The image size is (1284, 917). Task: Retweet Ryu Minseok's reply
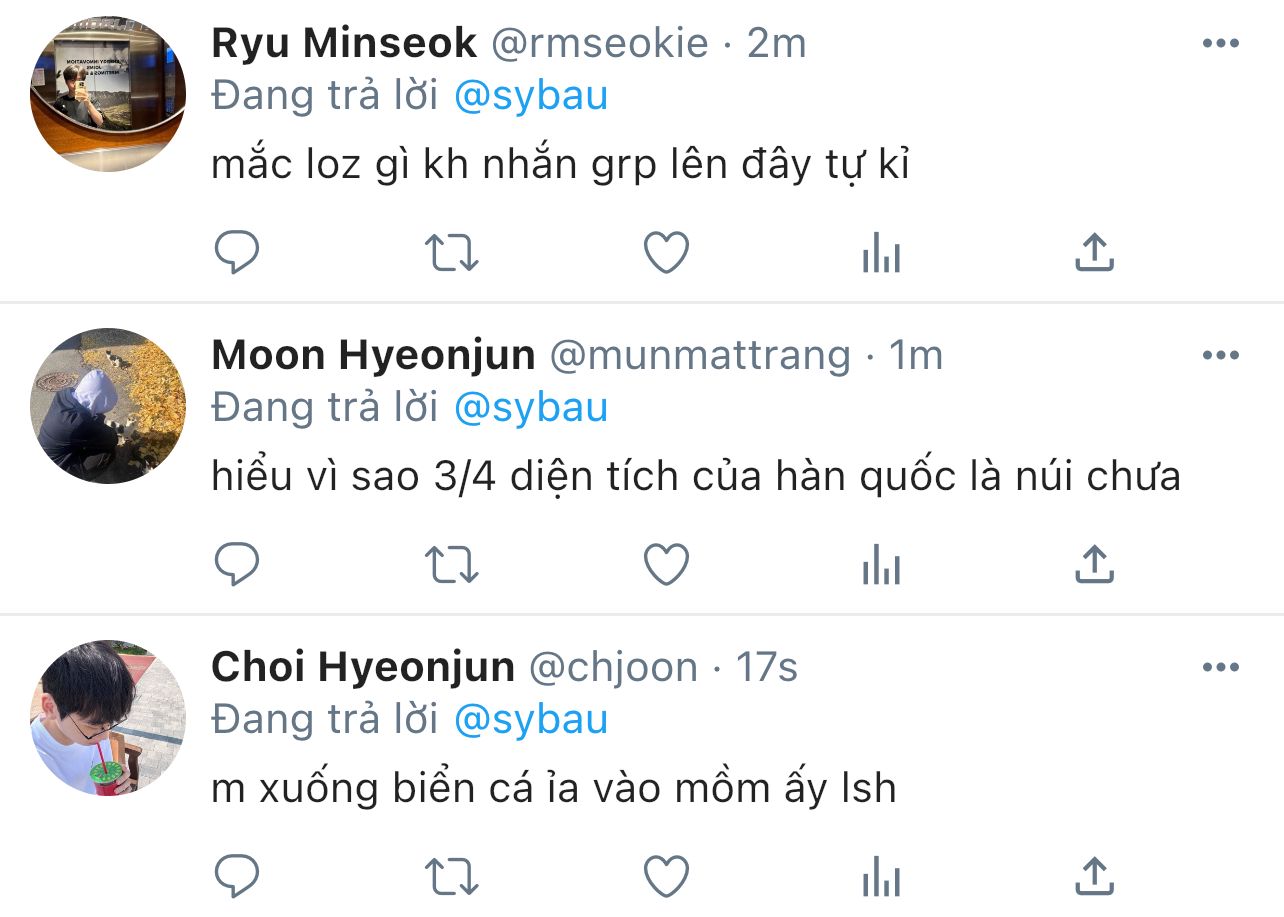click(452, 254)
